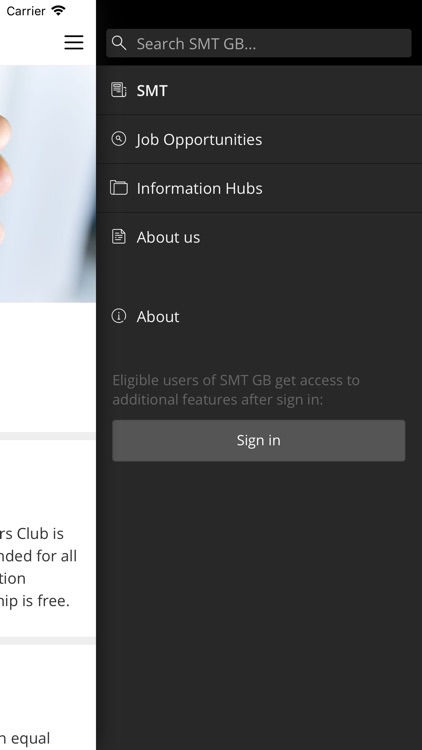
Task: Click the About info circle icon
Action: click(x=119, y=316)
